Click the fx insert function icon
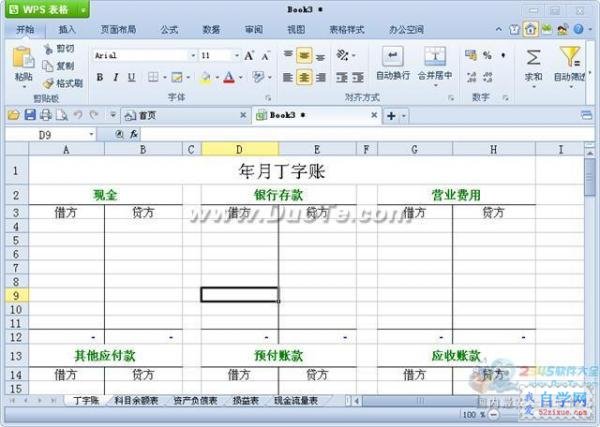The image size is (600, 427). [x=134, y=134]
